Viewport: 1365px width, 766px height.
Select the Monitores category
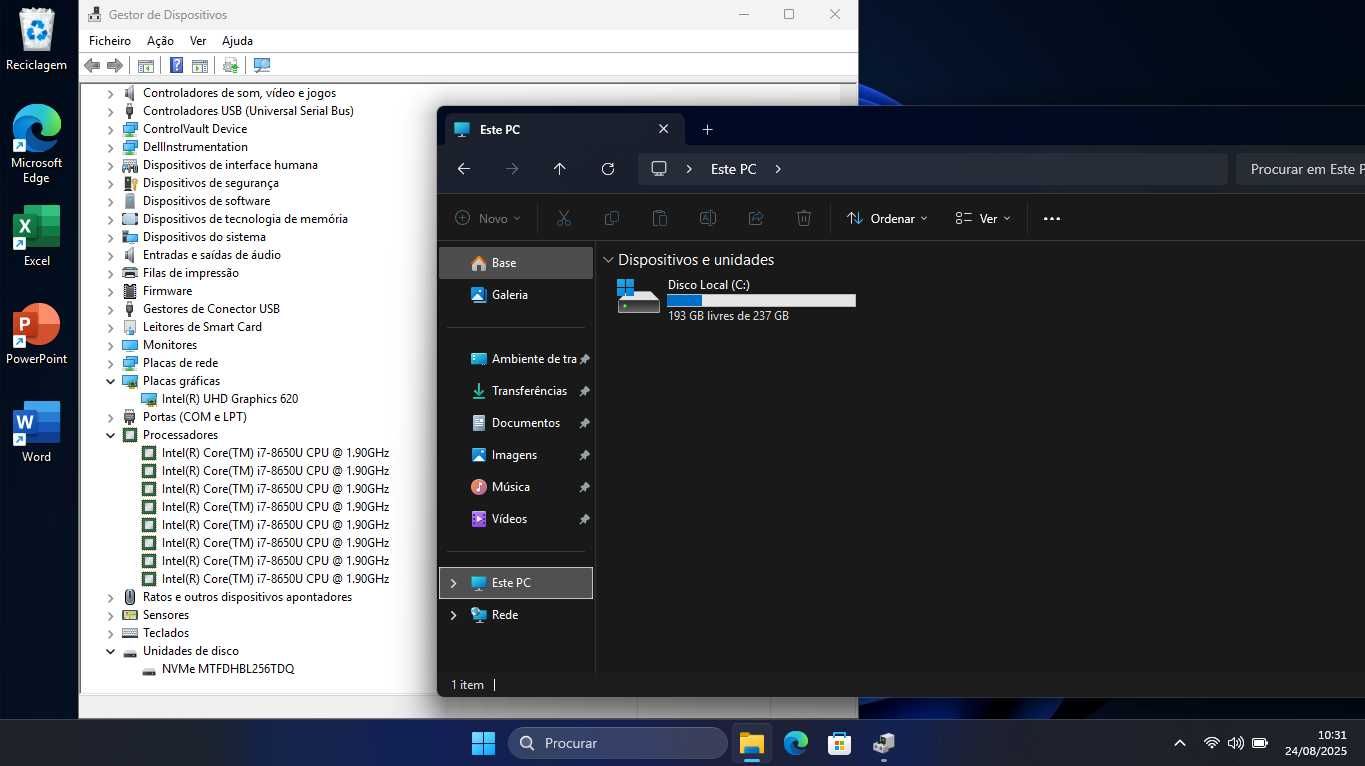point(170,345)
